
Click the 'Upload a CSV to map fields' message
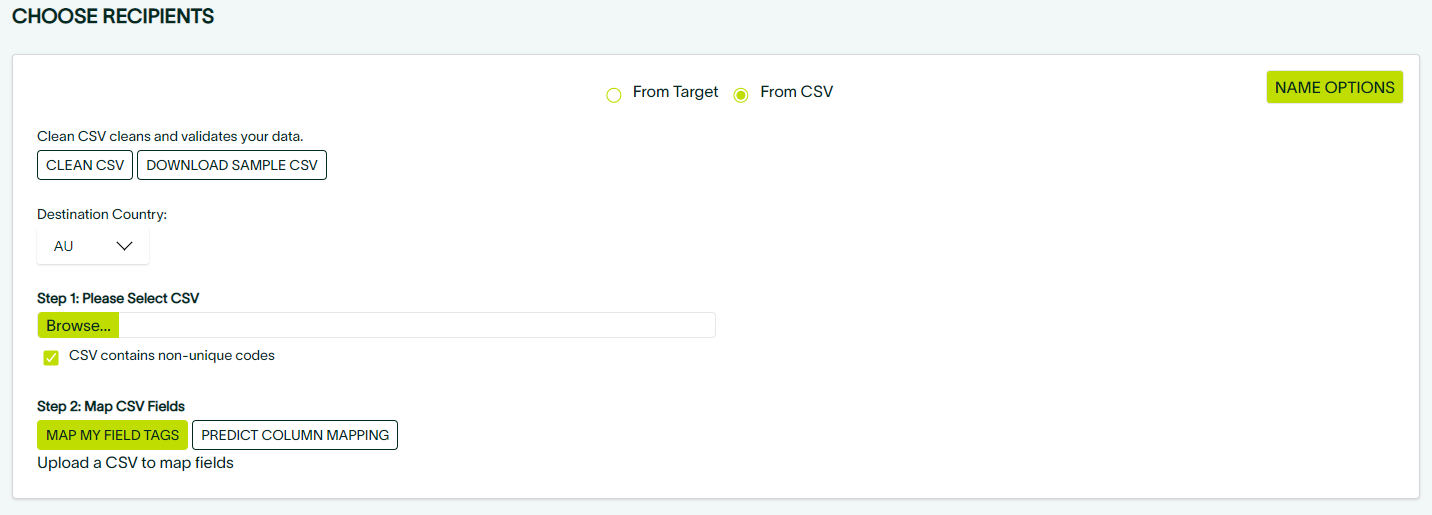click(135, 463)
